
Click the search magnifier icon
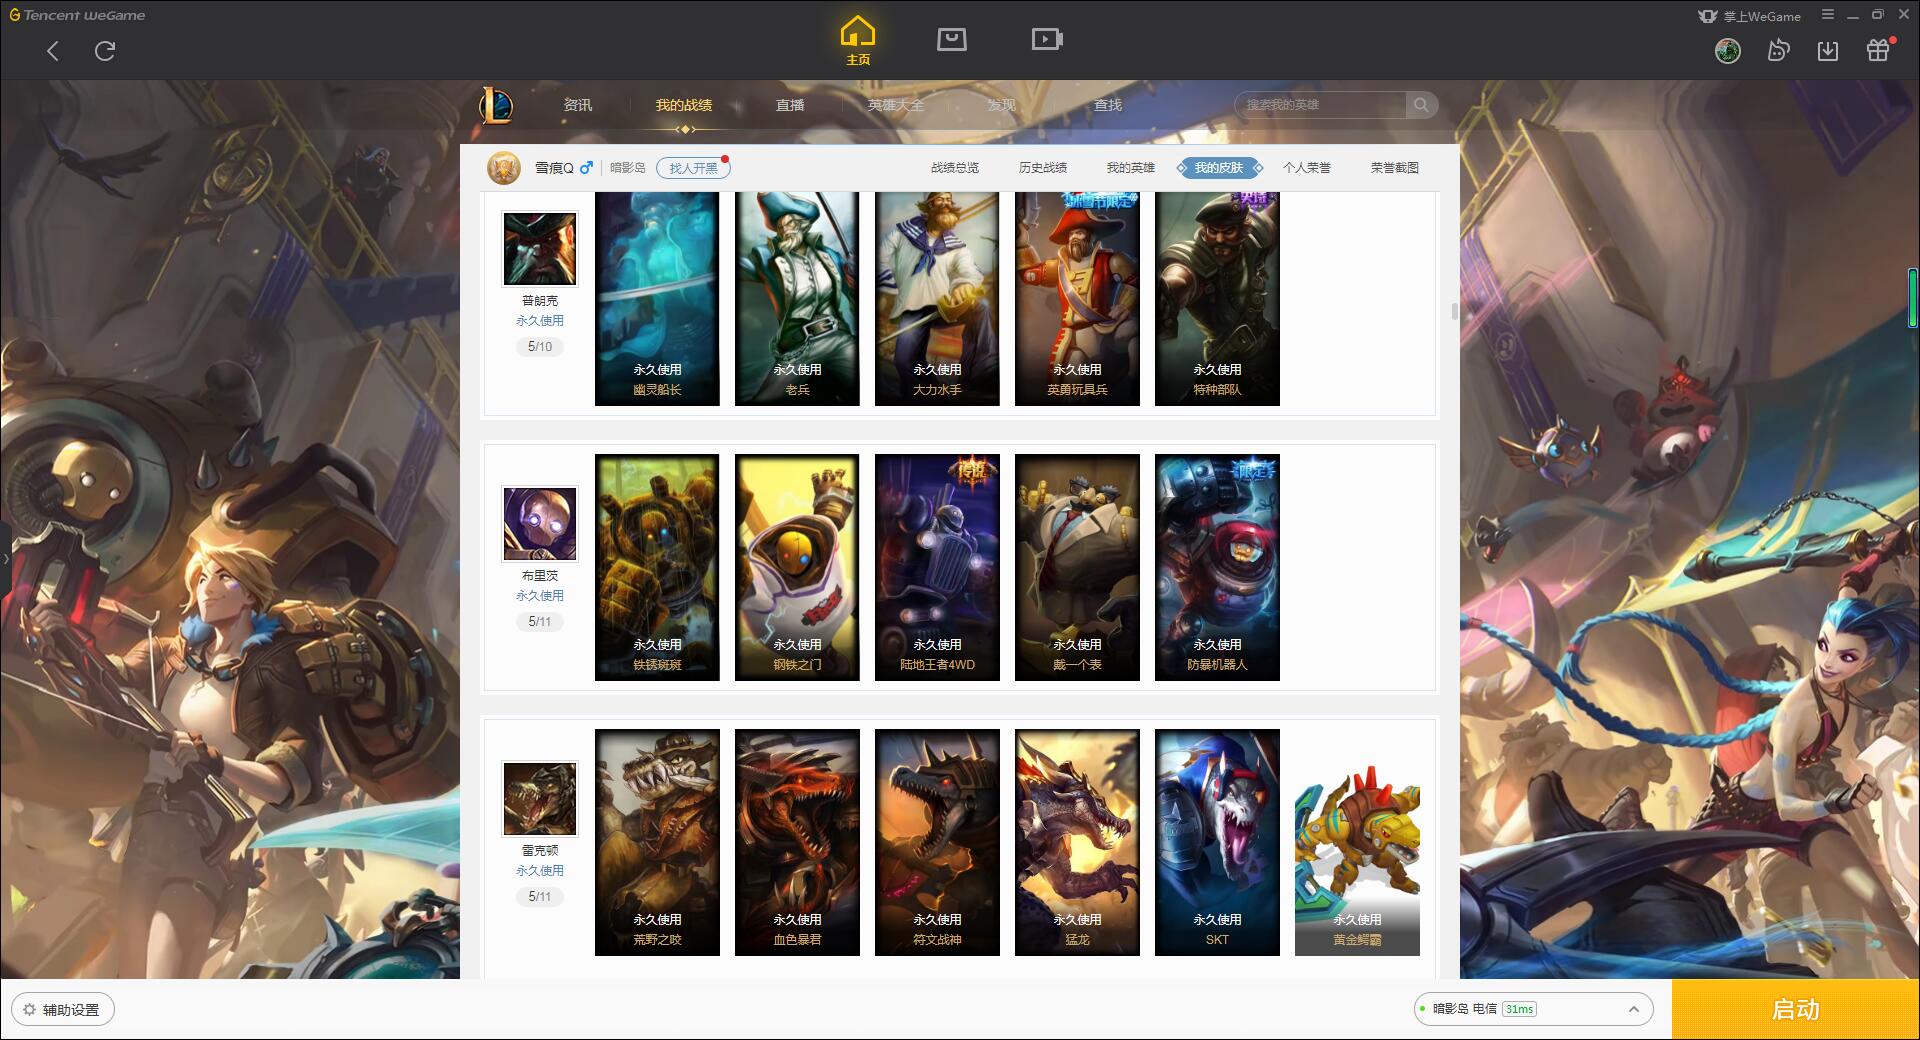[1421, 105]
